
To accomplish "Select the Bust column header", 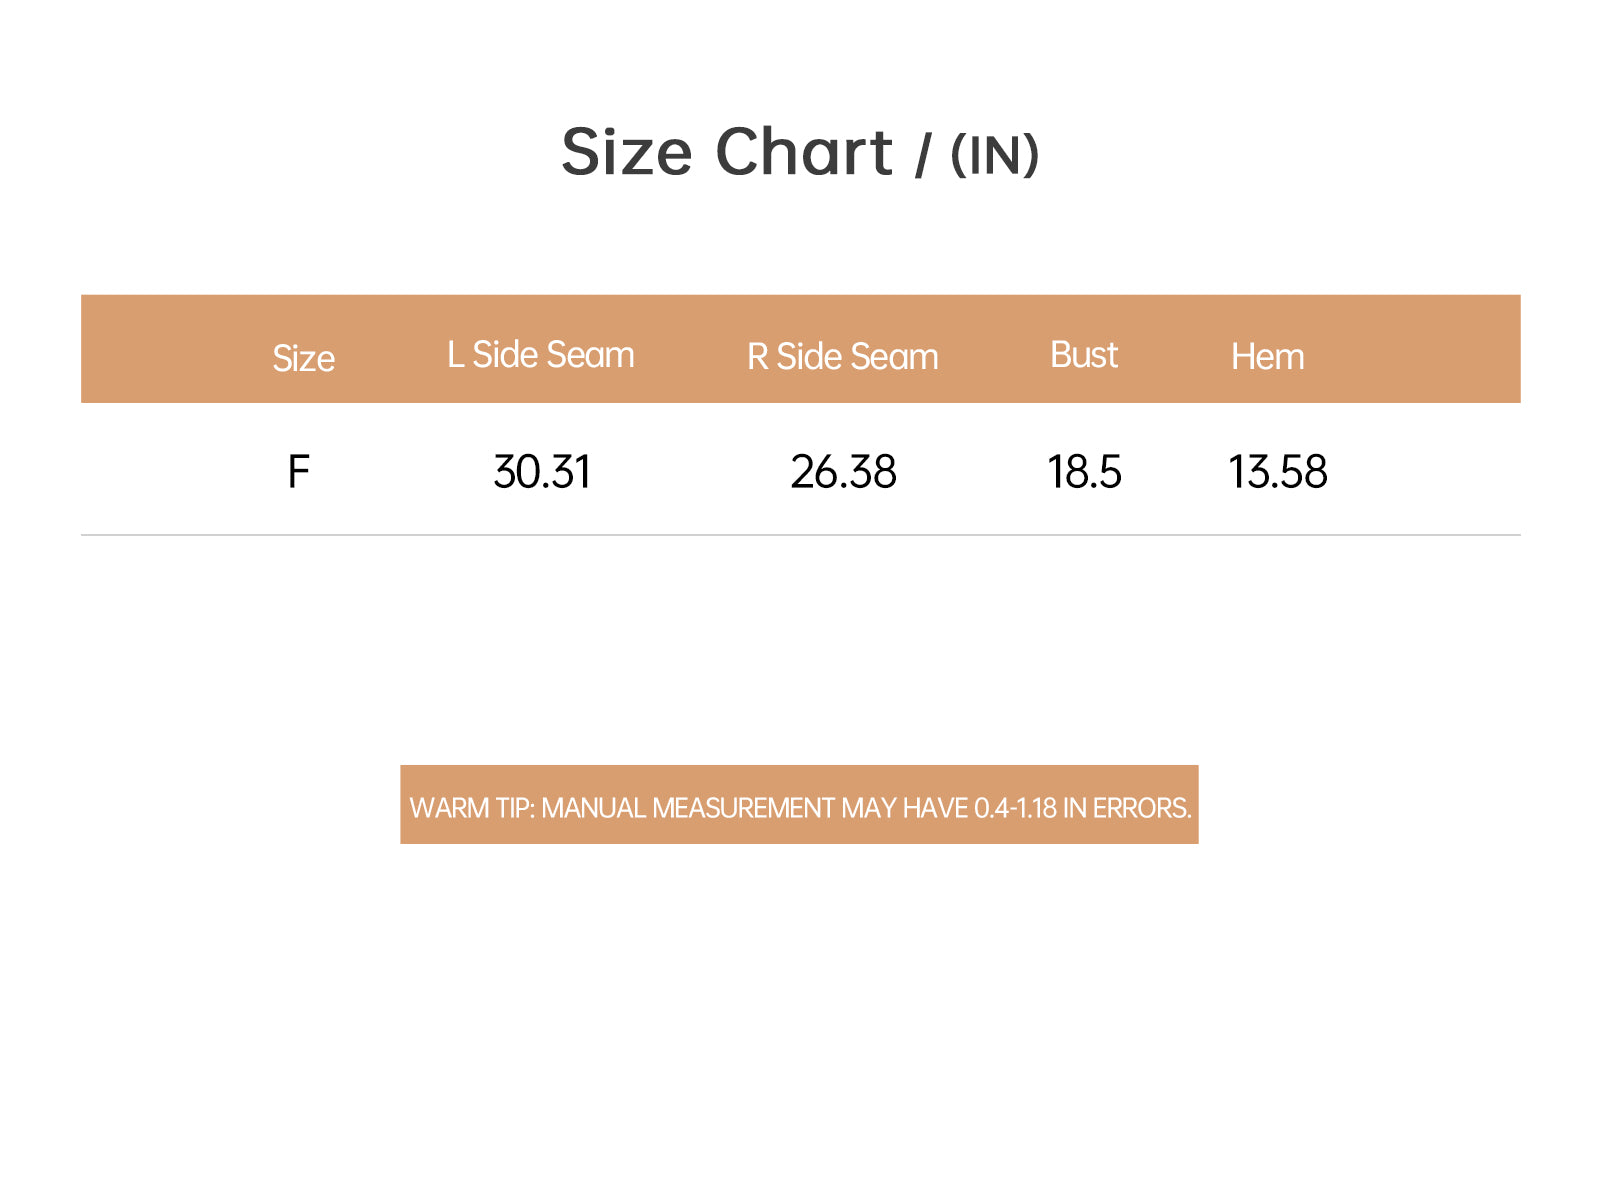I will (1084, 354).
